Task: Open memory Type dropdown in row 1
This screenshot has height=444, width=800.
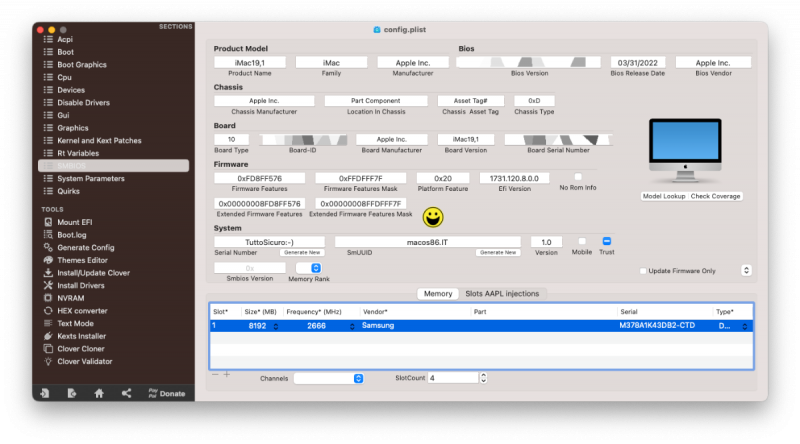Action: (x=745, y=326)
